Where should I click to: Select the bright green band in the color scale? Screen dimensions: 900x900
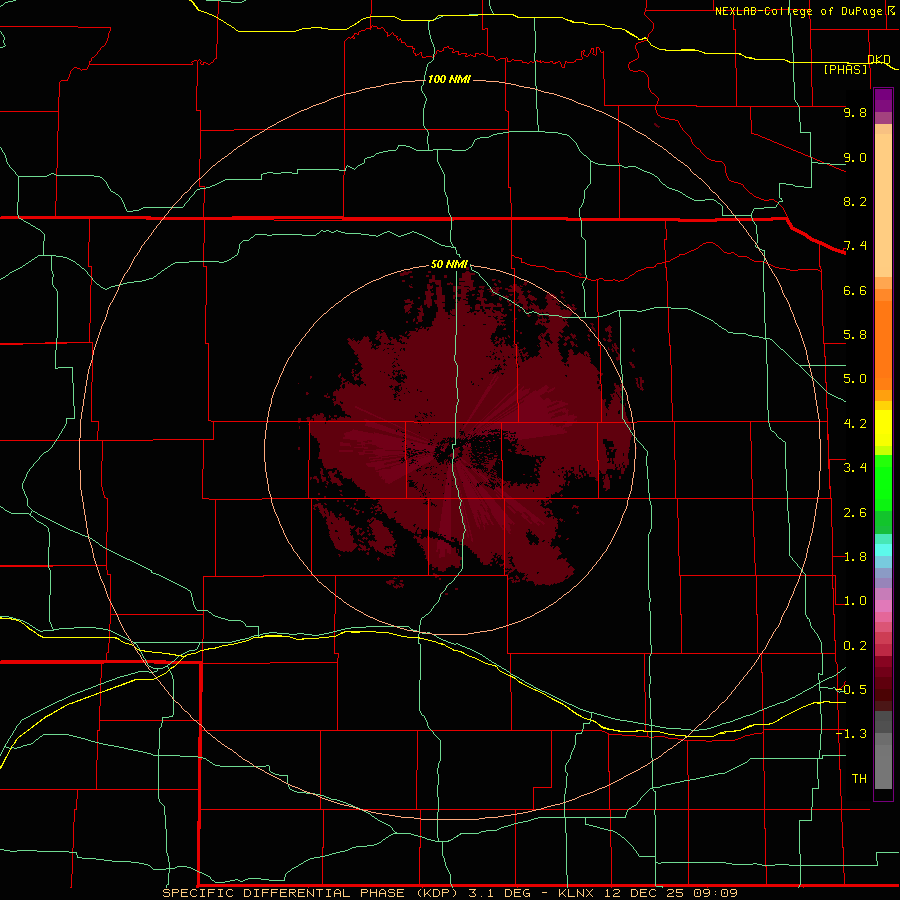pos(883,483)
